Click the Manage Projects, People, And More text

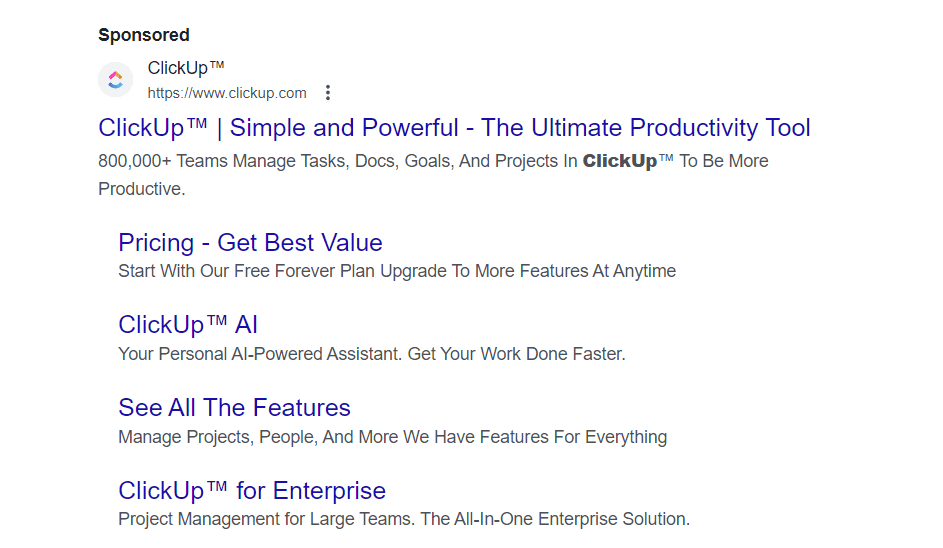[258, 437]
